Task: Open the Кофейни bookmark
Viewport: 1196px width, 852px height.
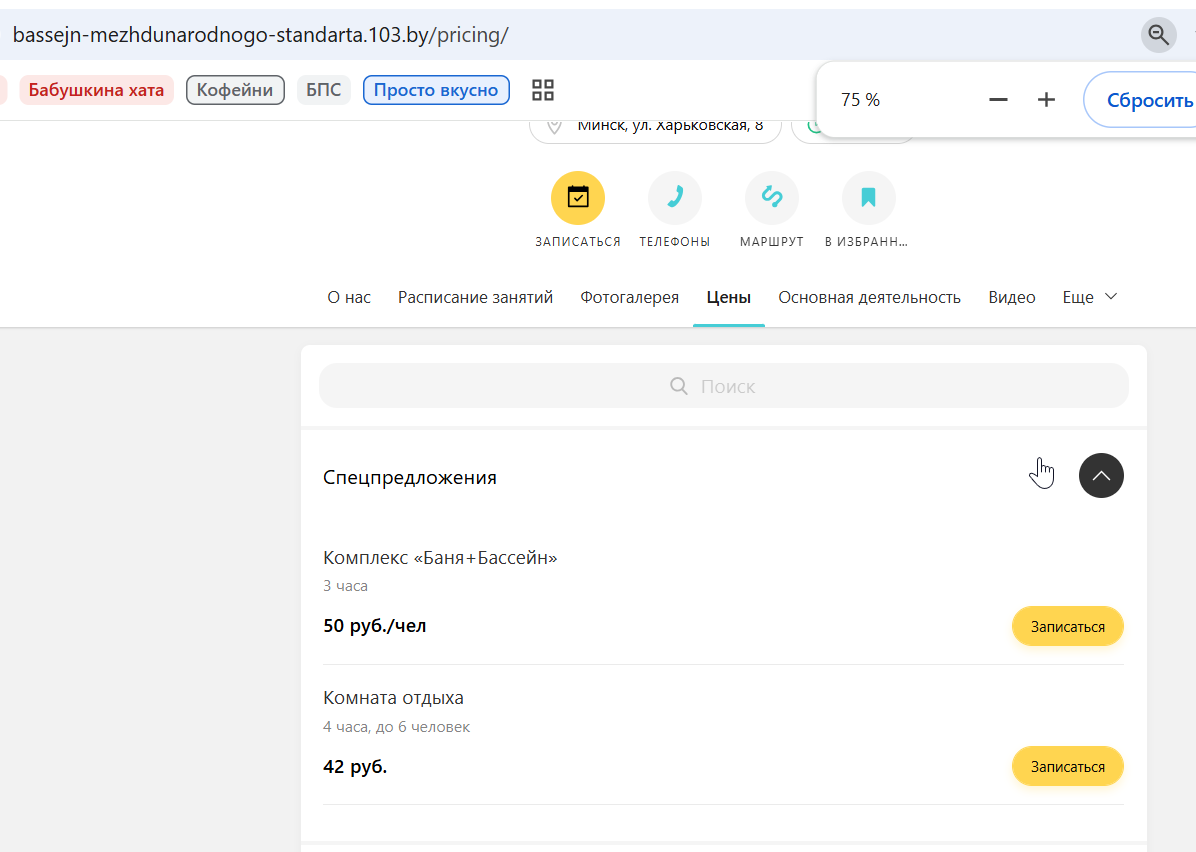Action: [x=235, y=90]
